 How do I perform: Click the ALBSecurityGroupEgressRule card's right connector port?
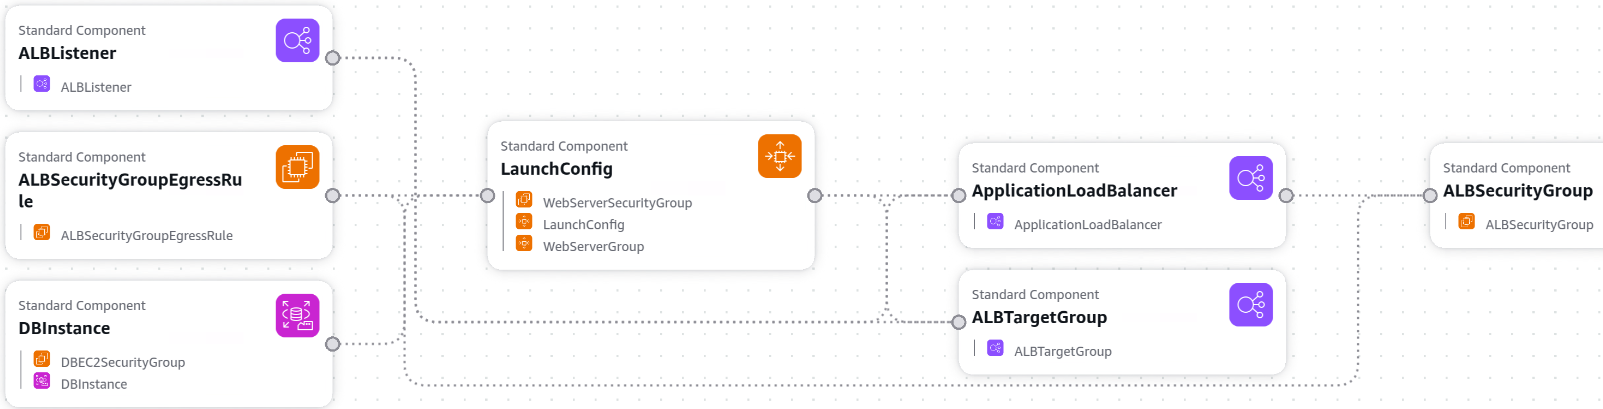click(333, 196)
